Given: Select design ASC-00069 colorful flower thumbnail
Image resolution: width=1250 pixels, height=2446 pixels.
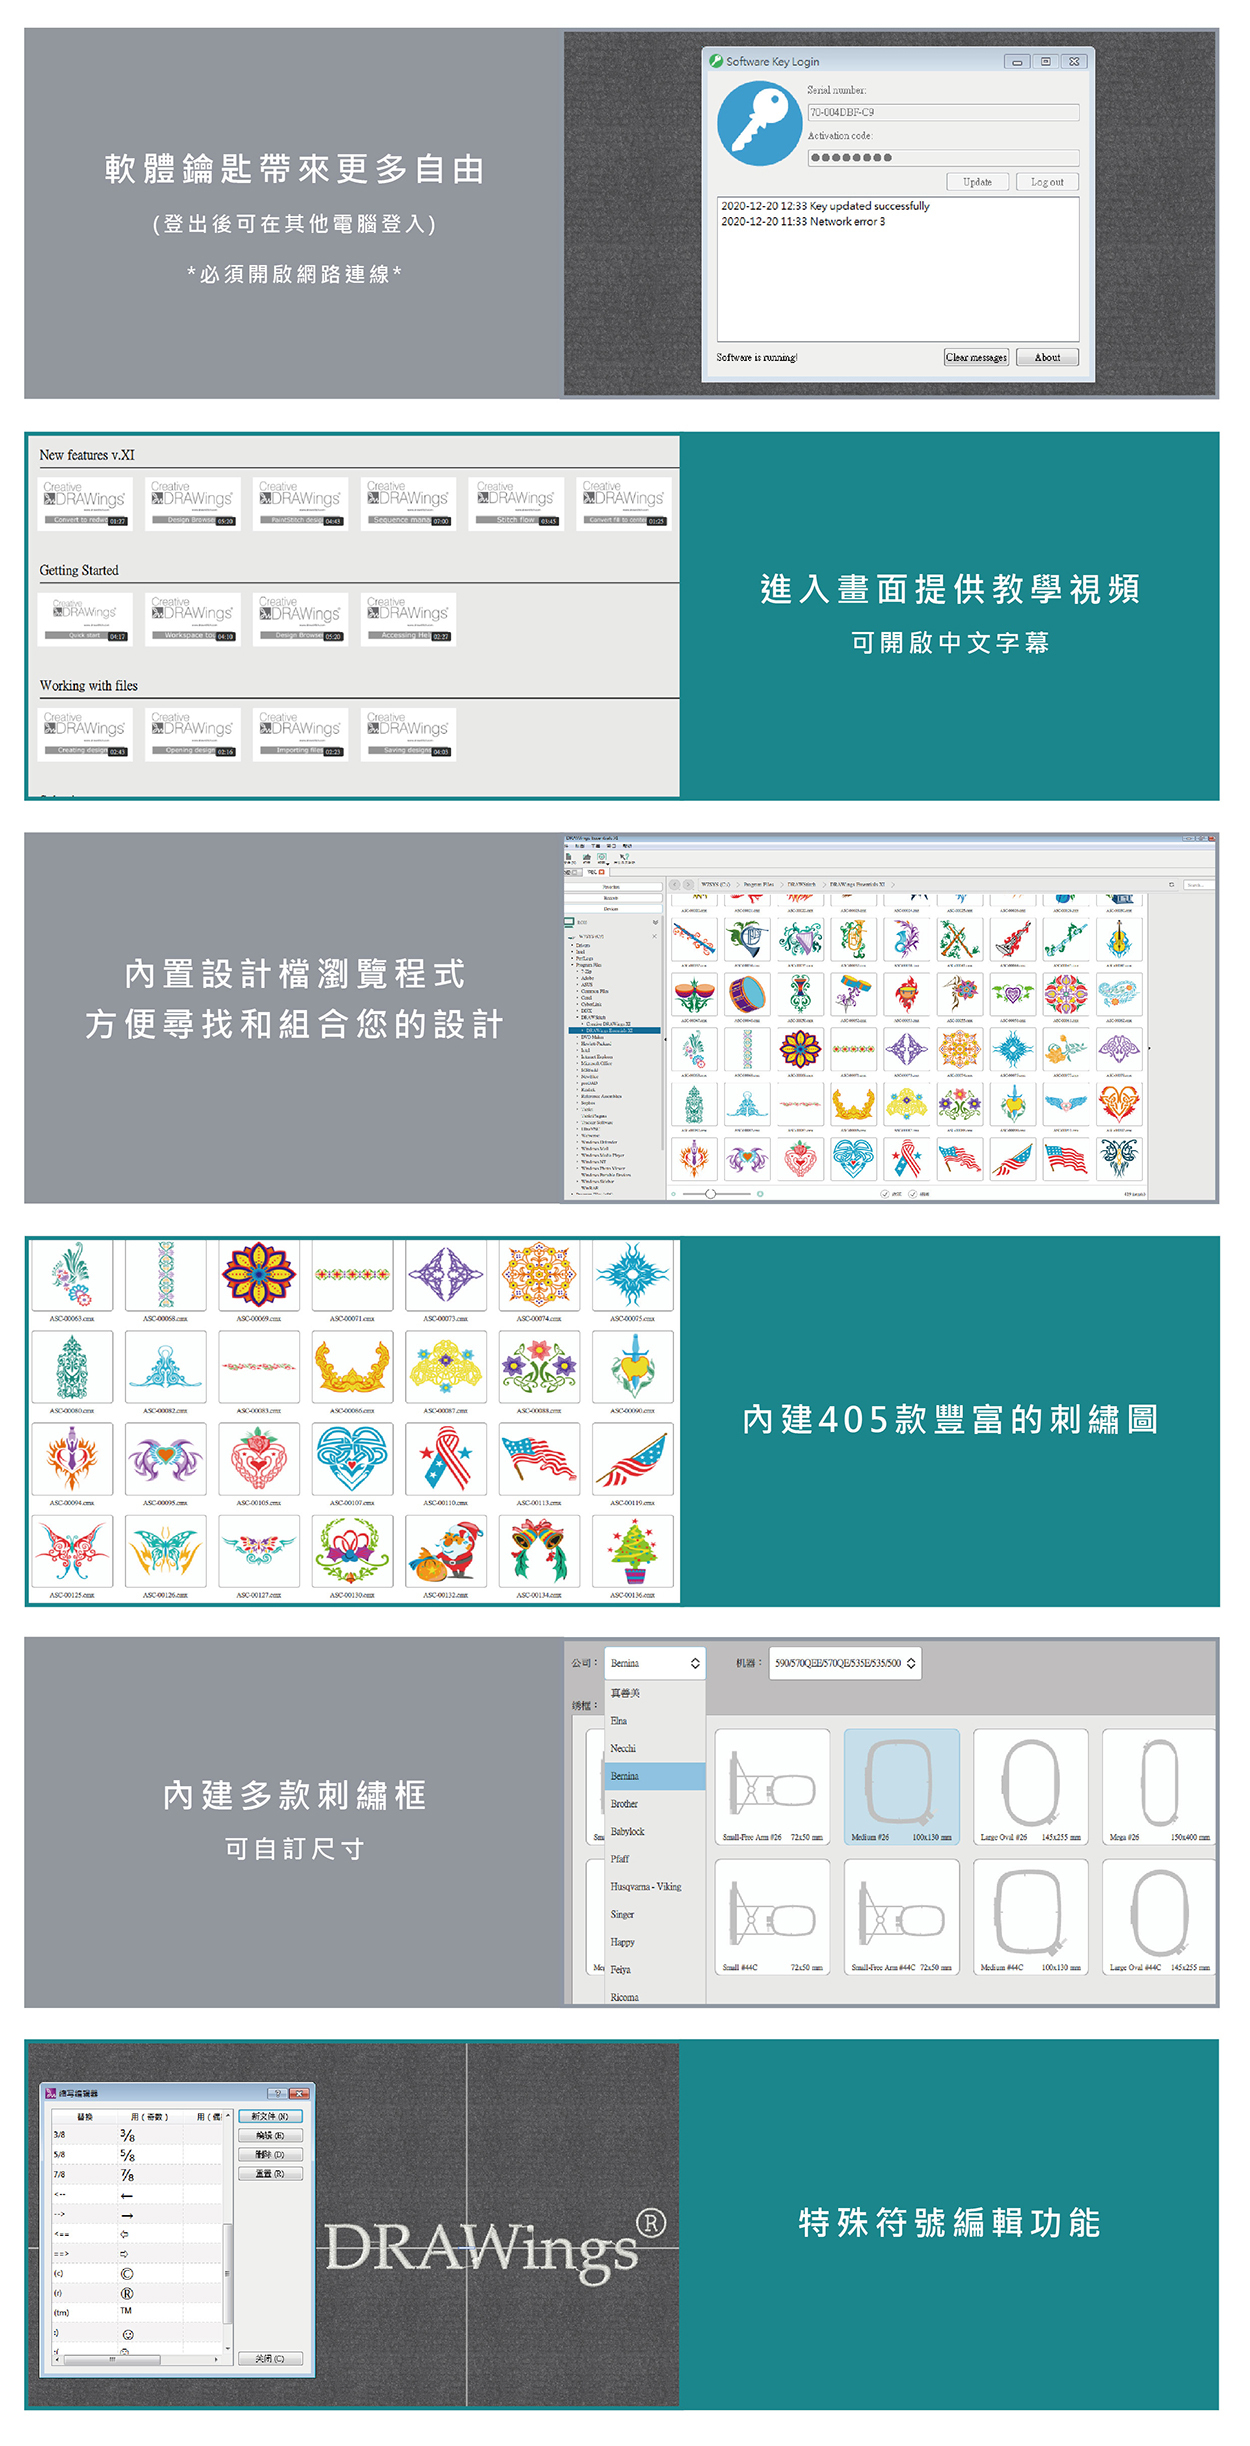Looking at the screenshot, I should click(259, 1276).
